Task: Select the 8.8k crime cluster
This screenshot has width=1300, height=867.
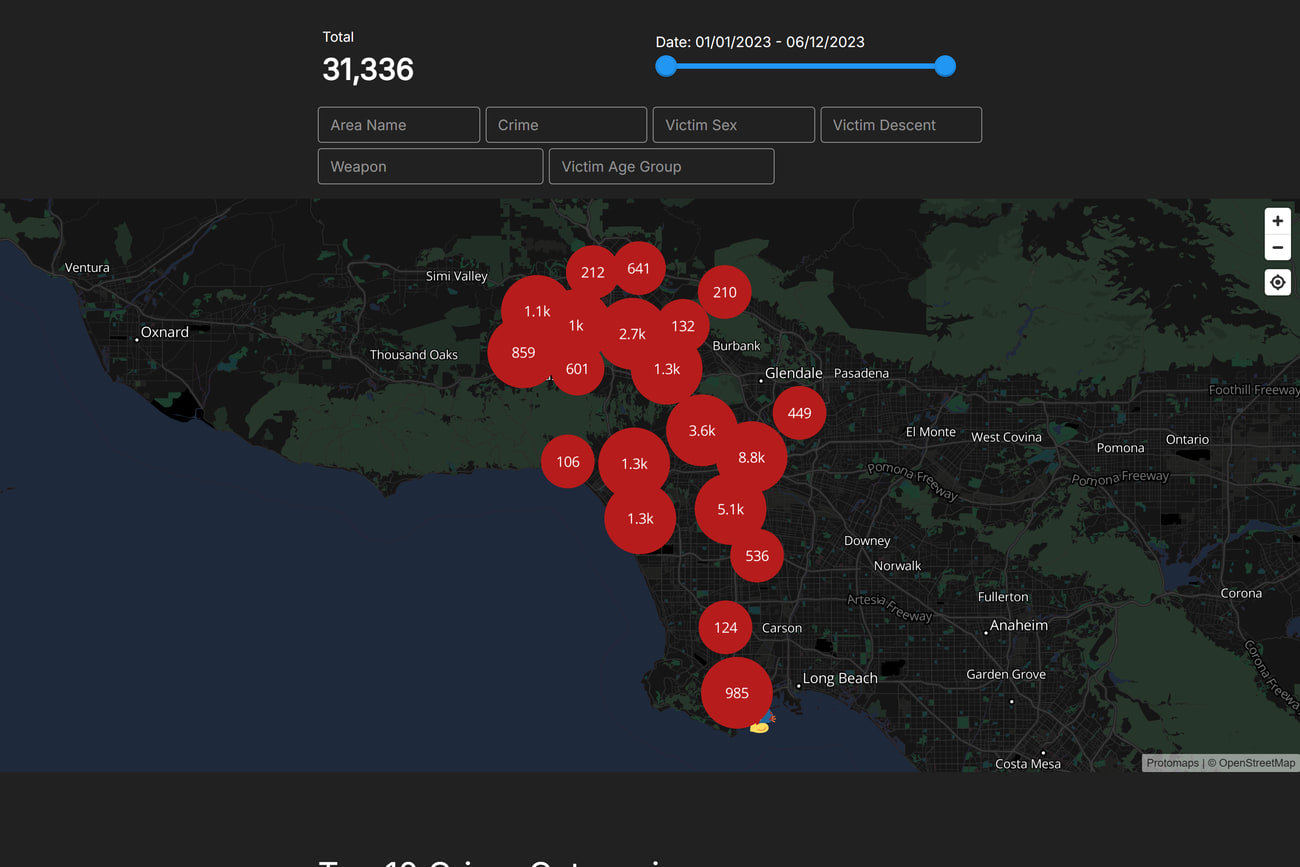Action: click(751, 457)
